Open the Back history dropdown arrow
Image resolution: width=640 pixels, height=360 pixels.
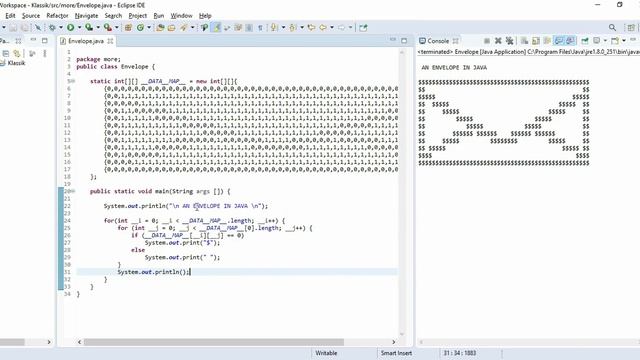tap(332, 28)
